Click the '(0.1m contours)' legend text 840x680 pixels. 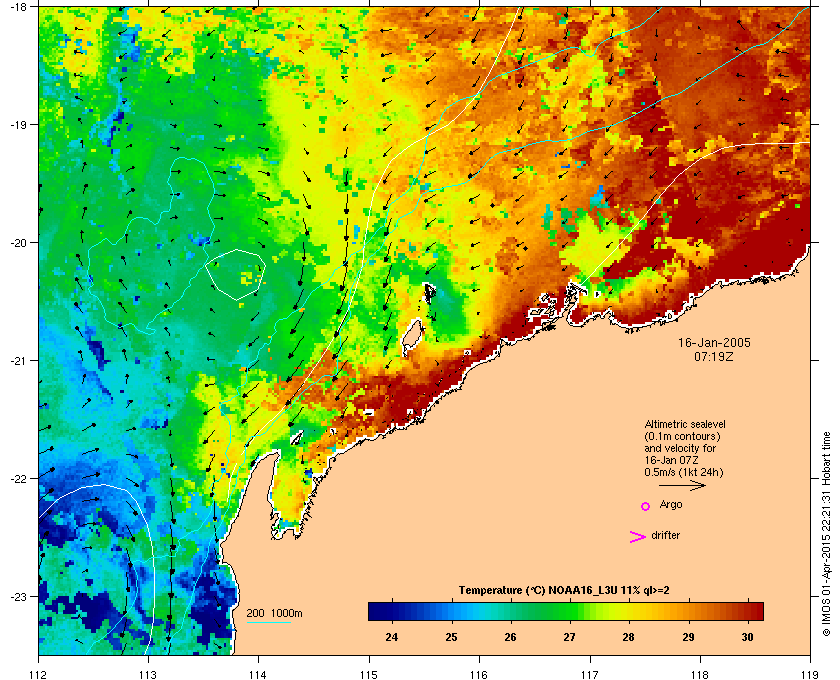tap(682, 436)
